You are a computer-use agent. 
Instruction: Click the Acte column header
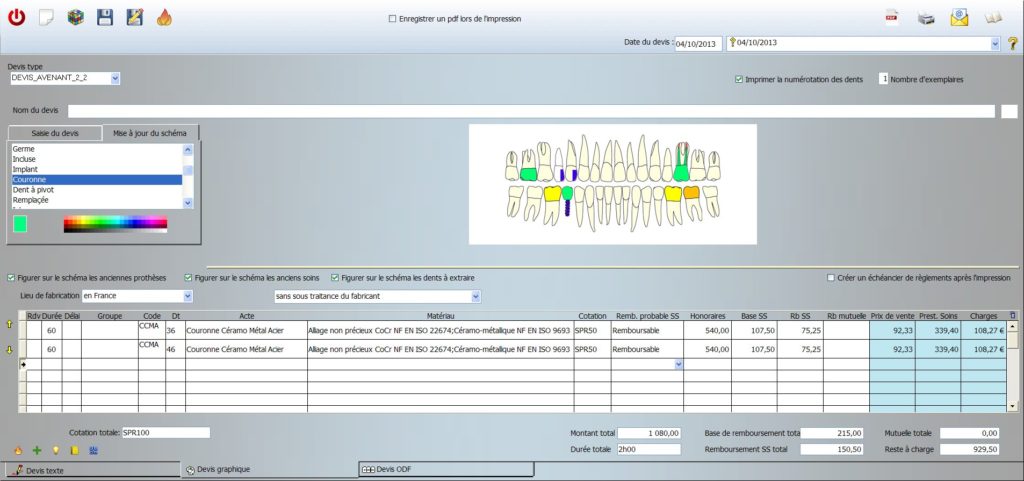pyautogui.click(x=246, y=316)
